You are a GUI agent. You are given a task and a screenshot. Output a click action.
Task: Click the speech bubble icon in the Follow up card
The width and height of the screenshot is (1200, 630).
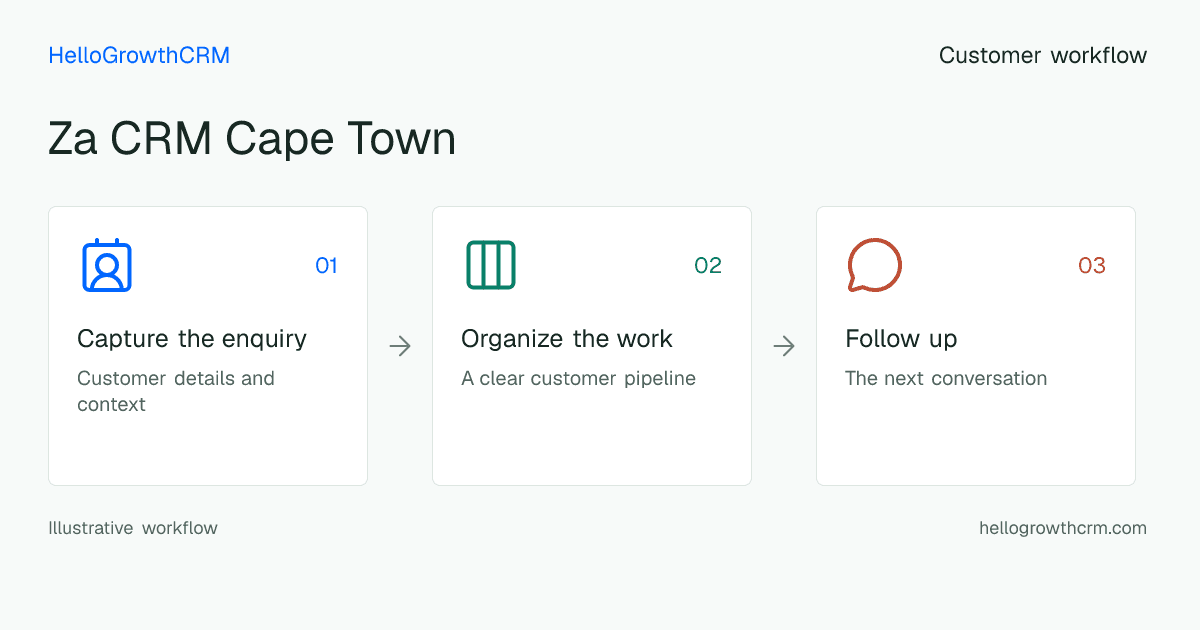875,265
